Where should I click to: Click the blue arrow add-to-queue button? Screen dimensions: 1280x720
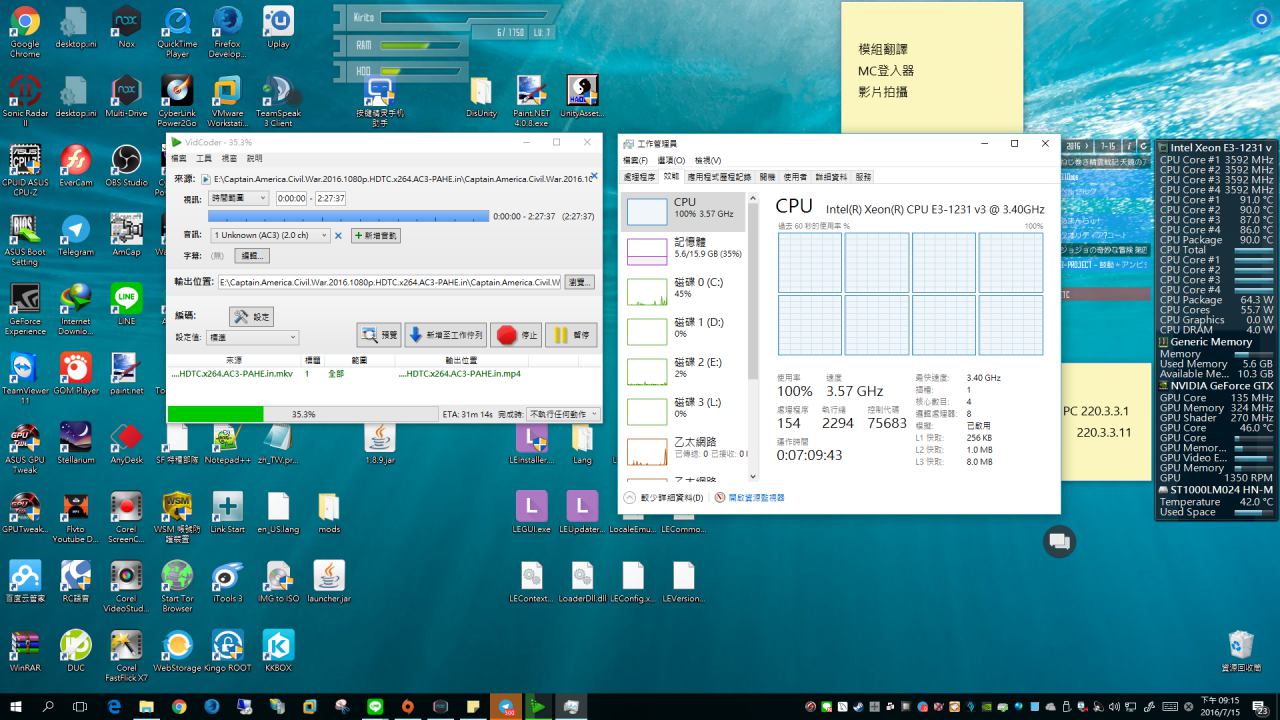pyautogui.click(x=446, y=335)
